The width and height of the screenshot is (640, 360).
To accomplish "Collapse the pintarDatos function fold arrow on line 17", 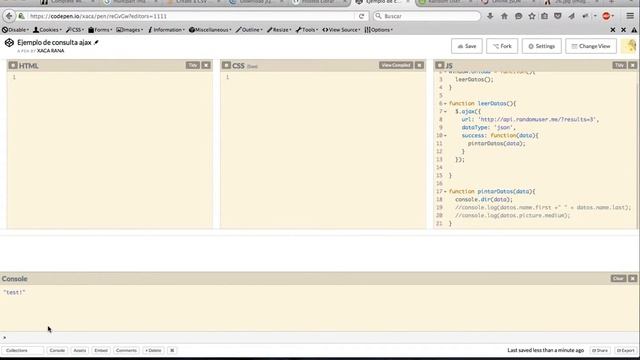I will 445,191.
